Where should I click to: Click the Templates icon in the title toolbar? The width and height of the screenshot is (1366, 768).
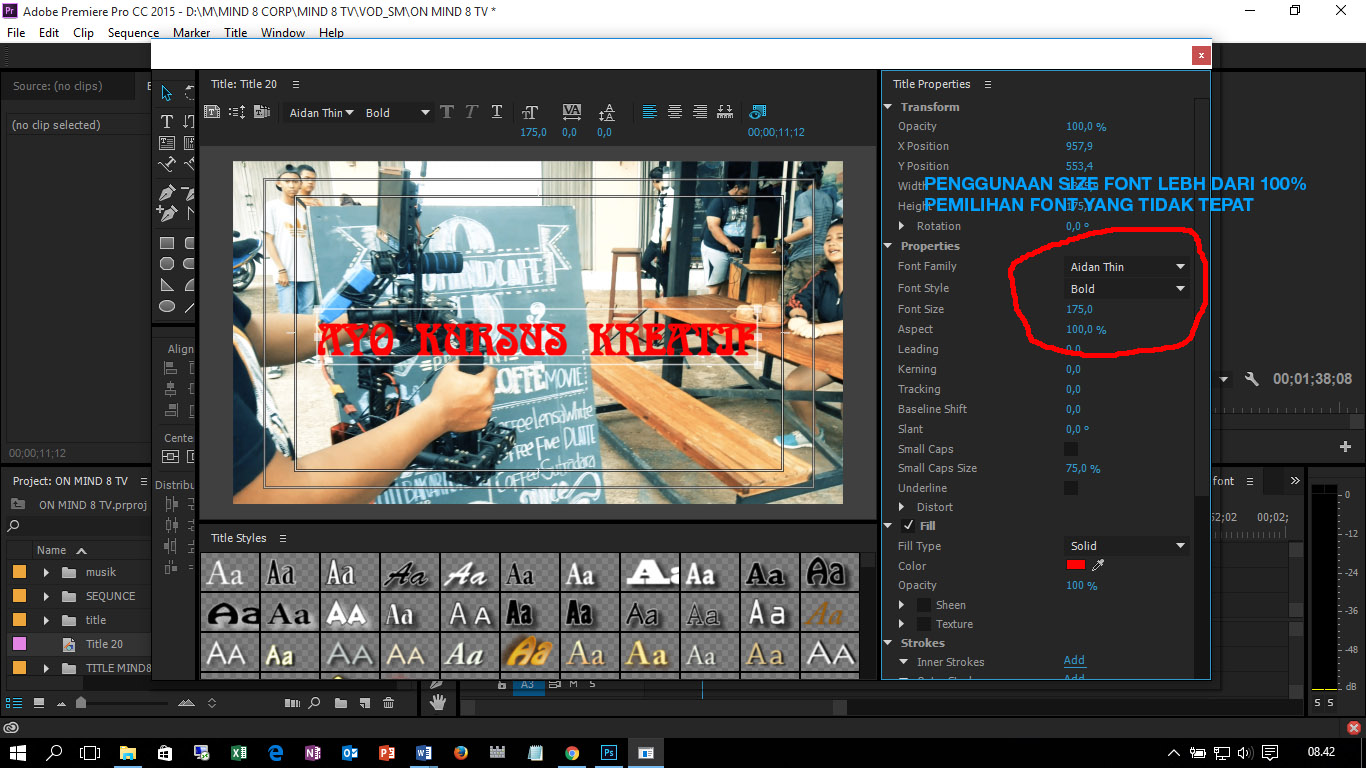tap(262, 112)
